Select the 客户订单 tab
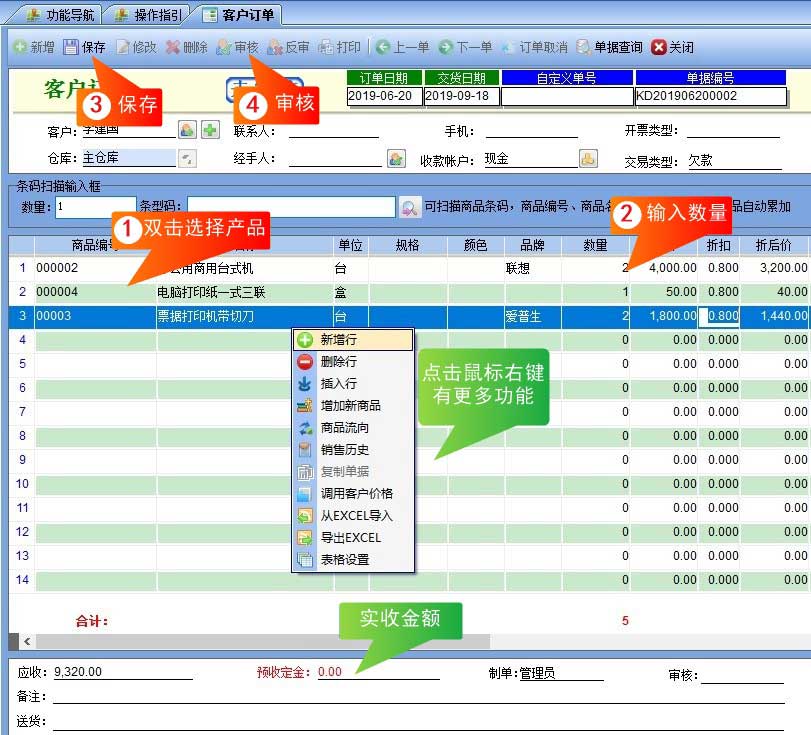Screen dimensions: 811x735 (238, 14)
